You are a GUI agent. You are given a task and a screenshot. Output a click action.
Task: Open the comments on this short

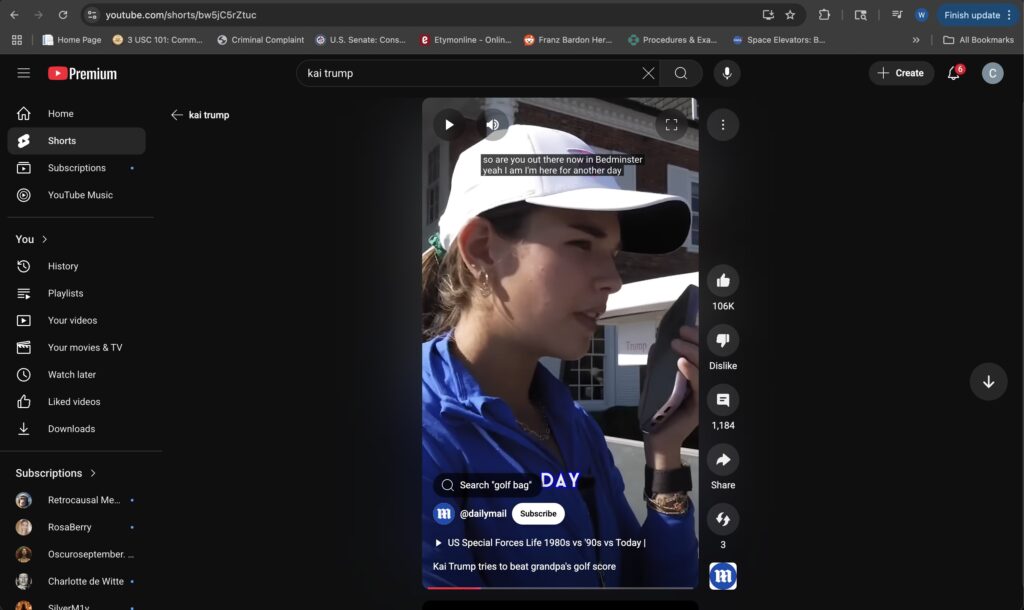coord(722,400)
